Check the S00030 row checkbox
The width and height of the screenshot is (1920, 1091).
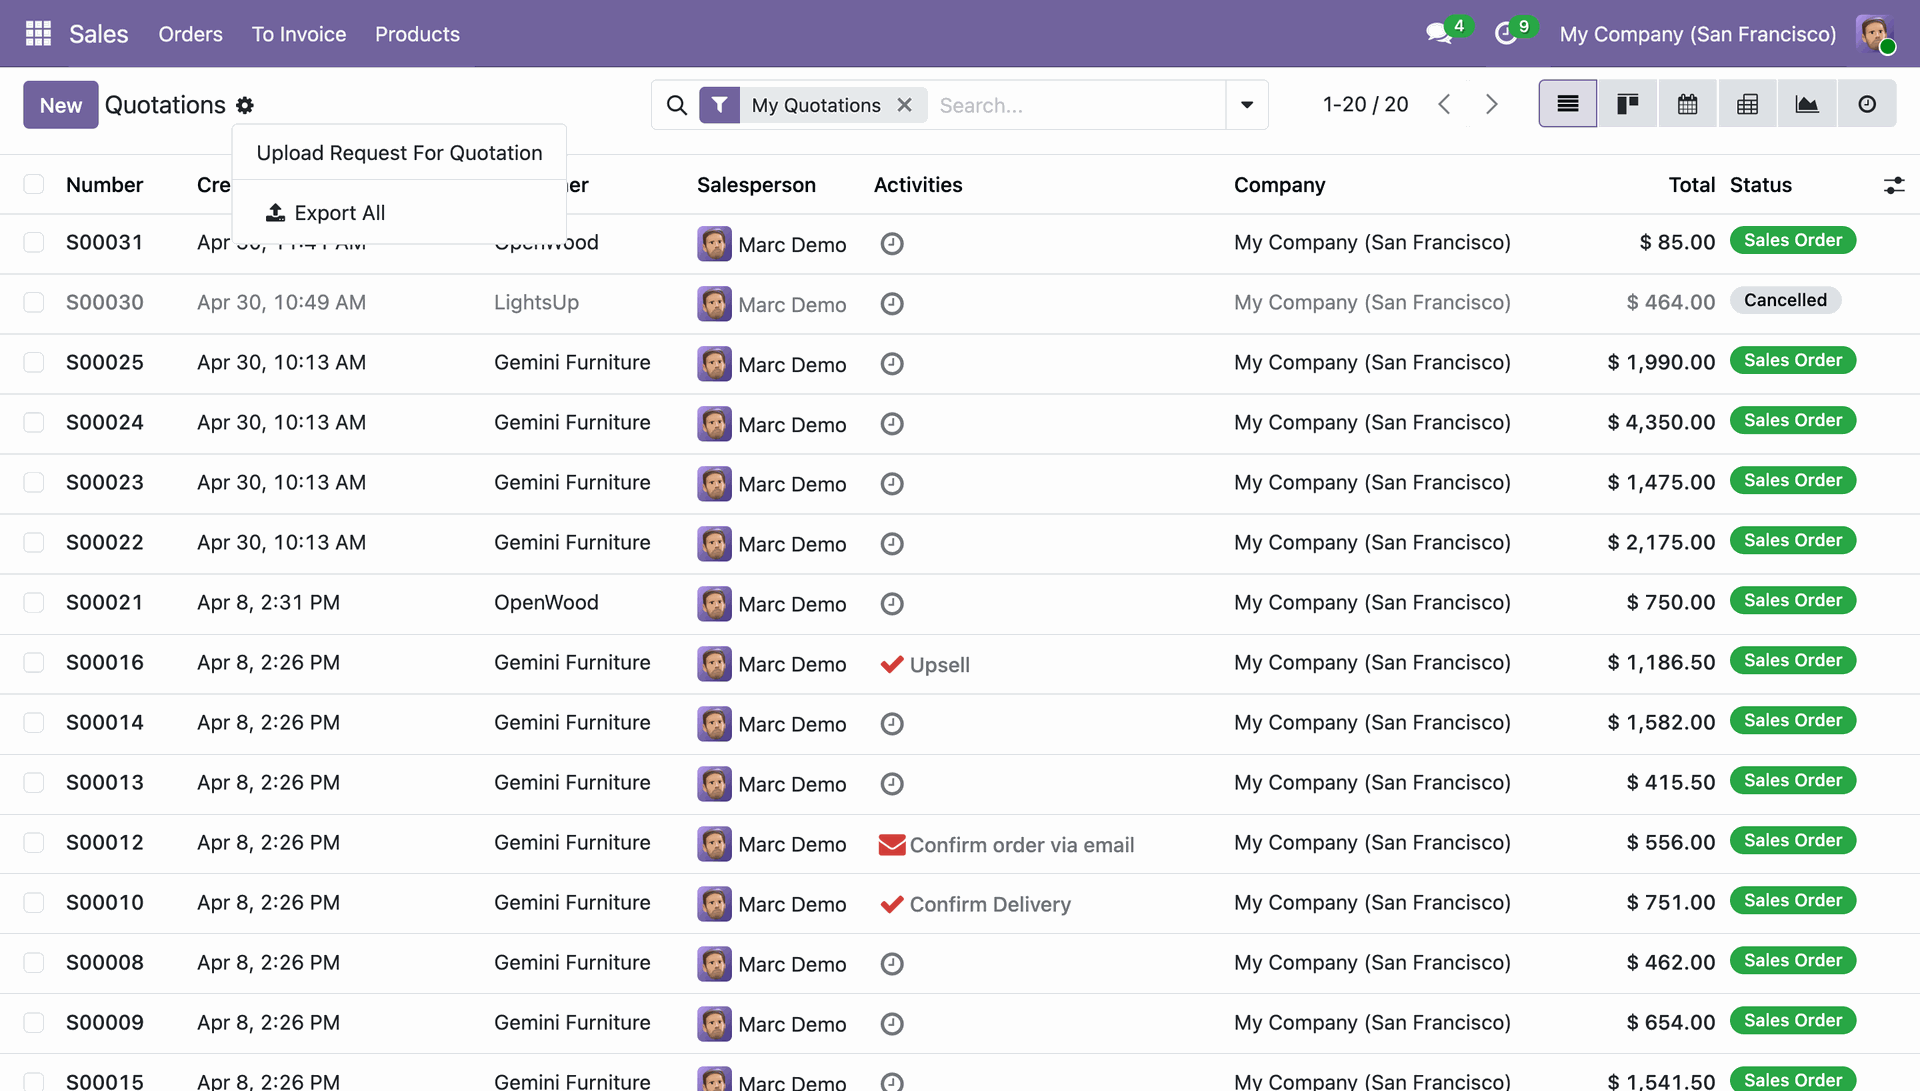coord(34,303)
